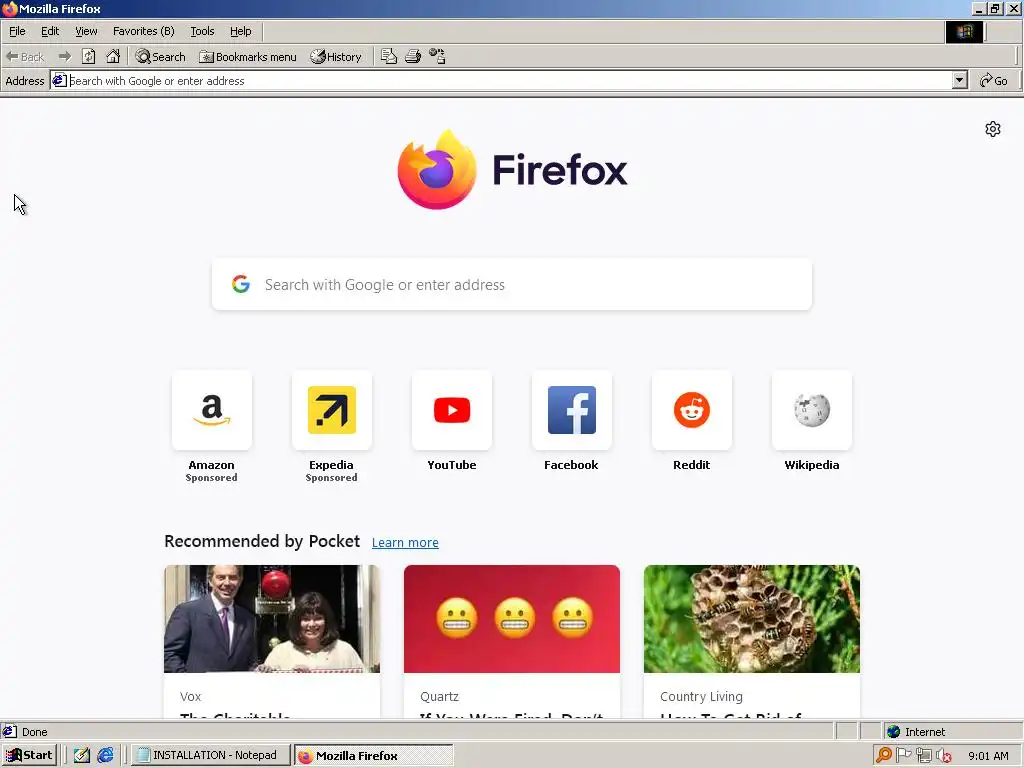
Task: Open the History toolbar button
Action: (336, 57)
